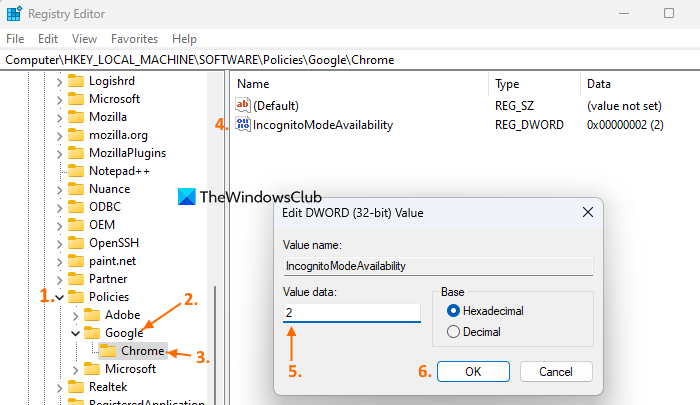Screen dimensions: 700x405
Task: Click the Notepad++ folder icon
Action: [x=76, y=171]
